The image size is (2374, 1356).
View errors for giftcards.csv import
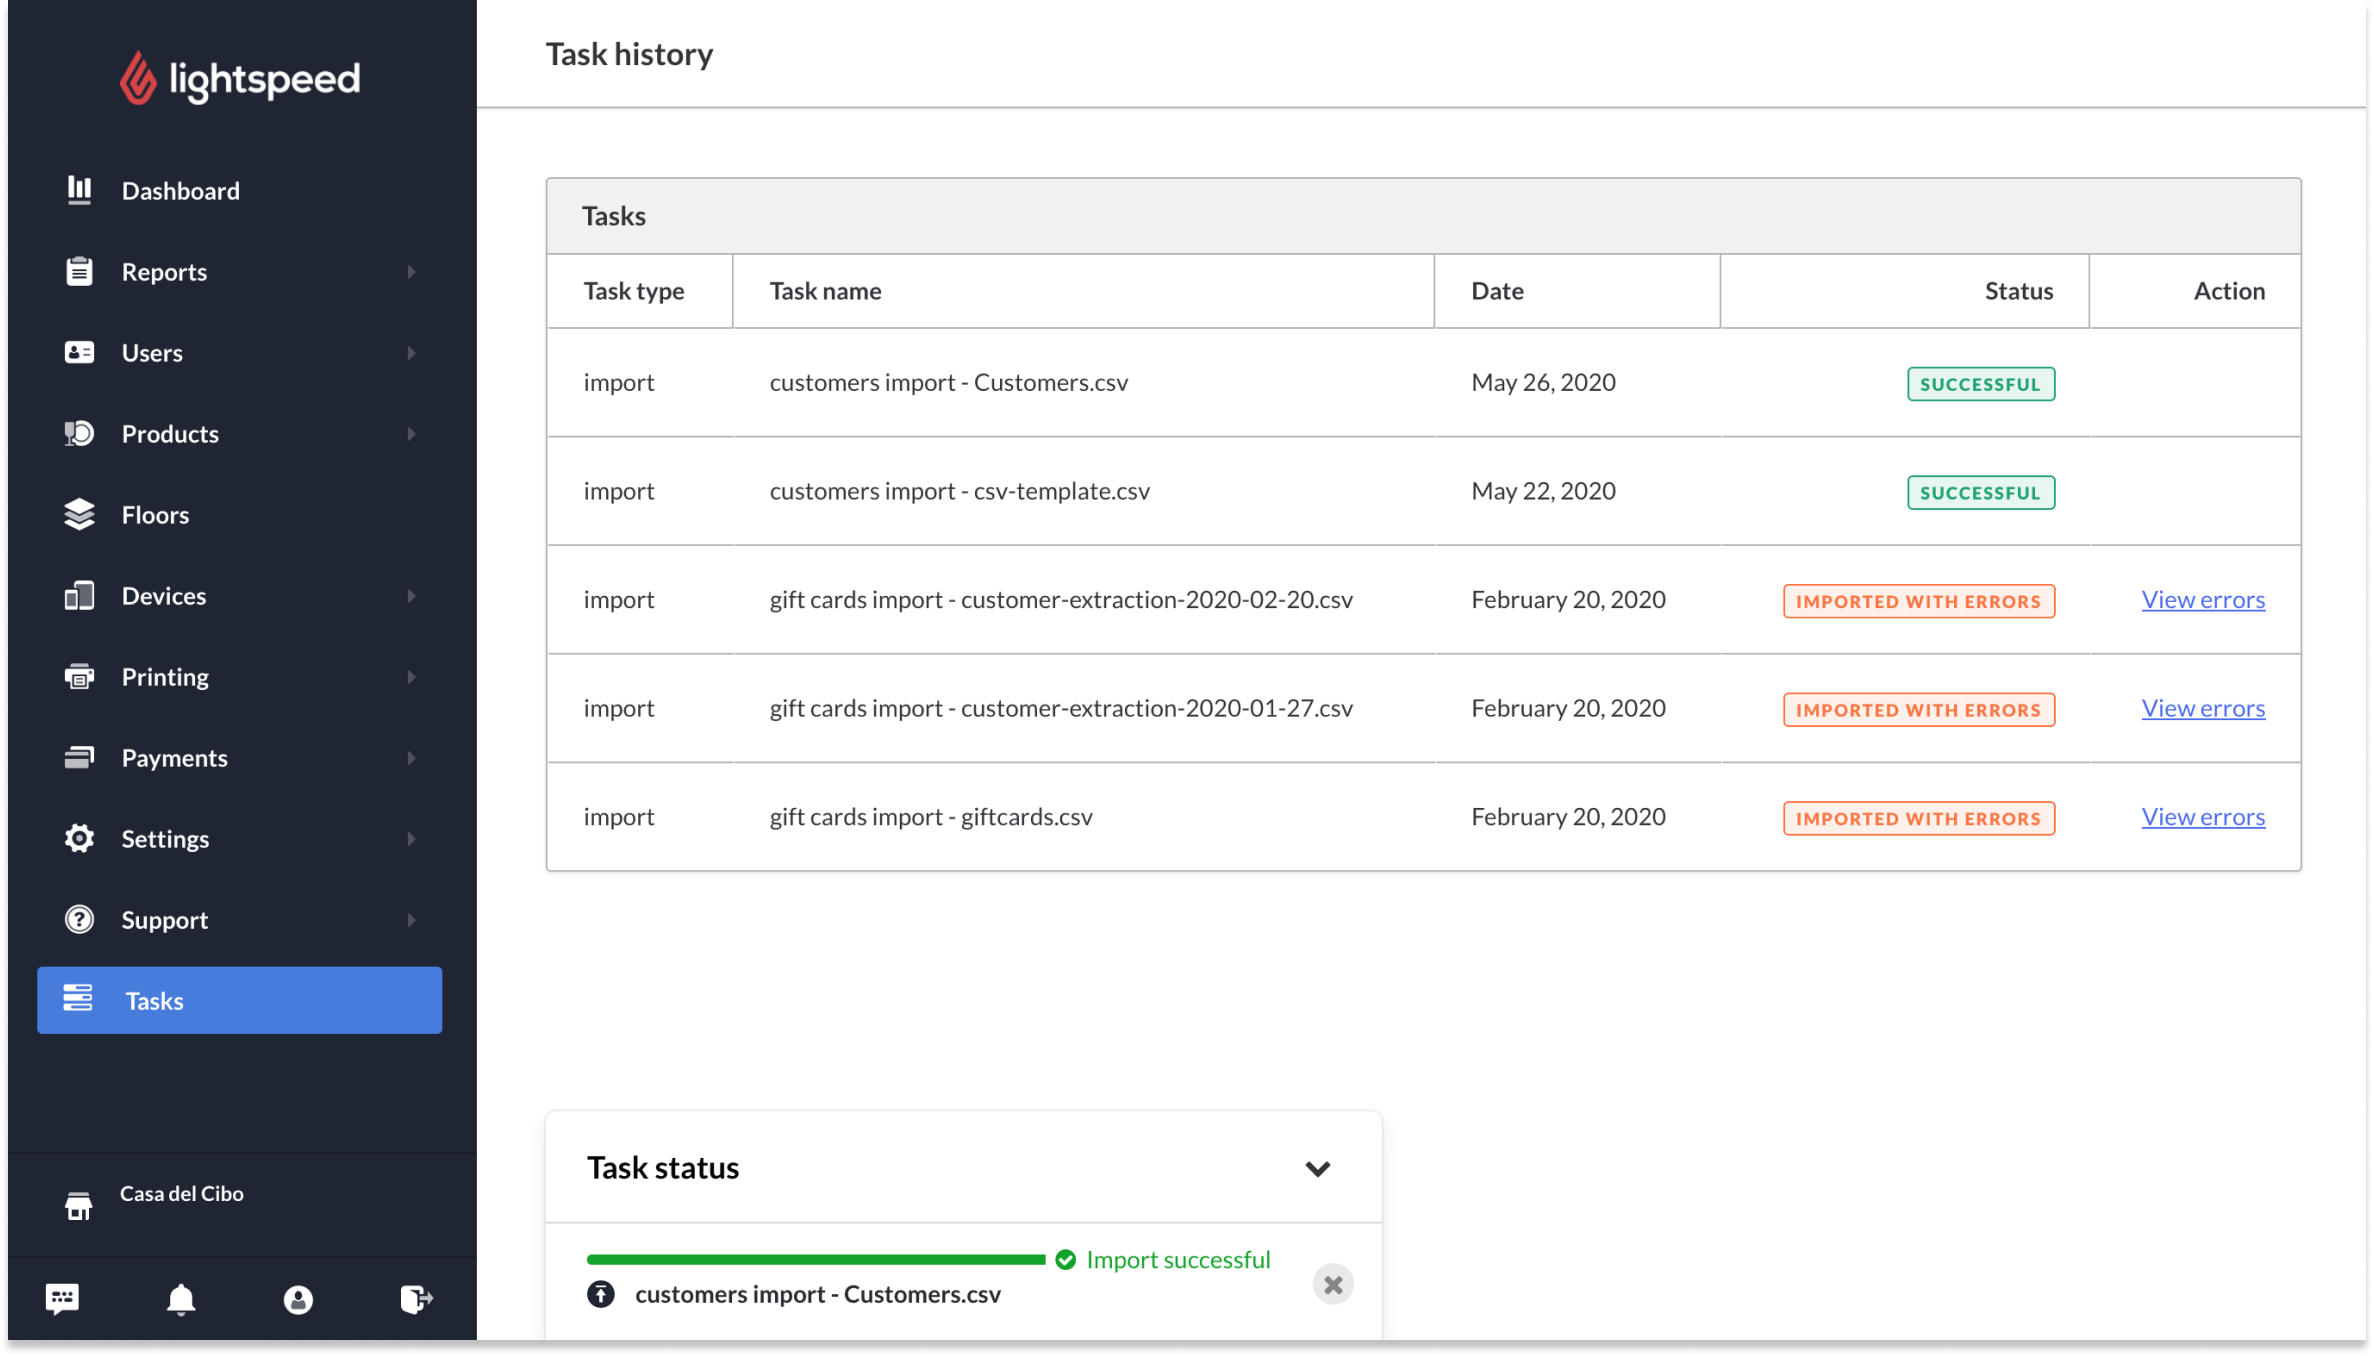2203,817
